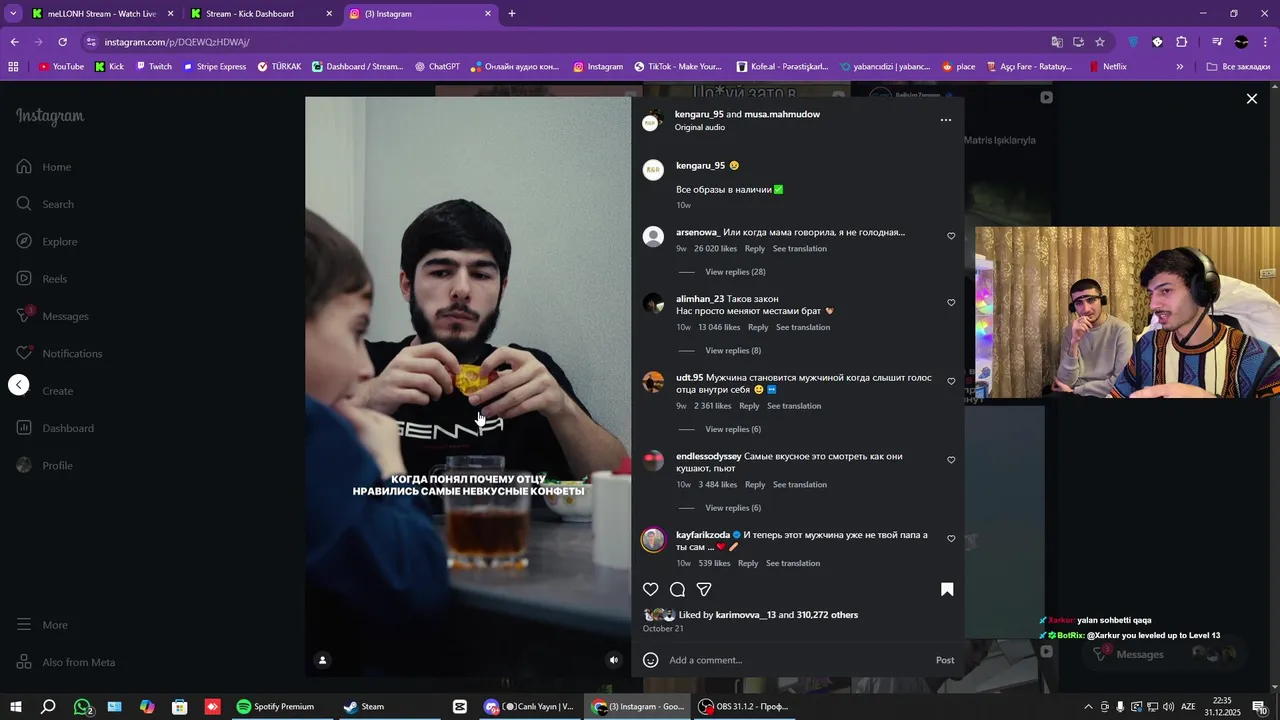Screen dimensions: 1280x720
Task: Open the kengaru_95 profile link in post header
Action: click(699, 114)
